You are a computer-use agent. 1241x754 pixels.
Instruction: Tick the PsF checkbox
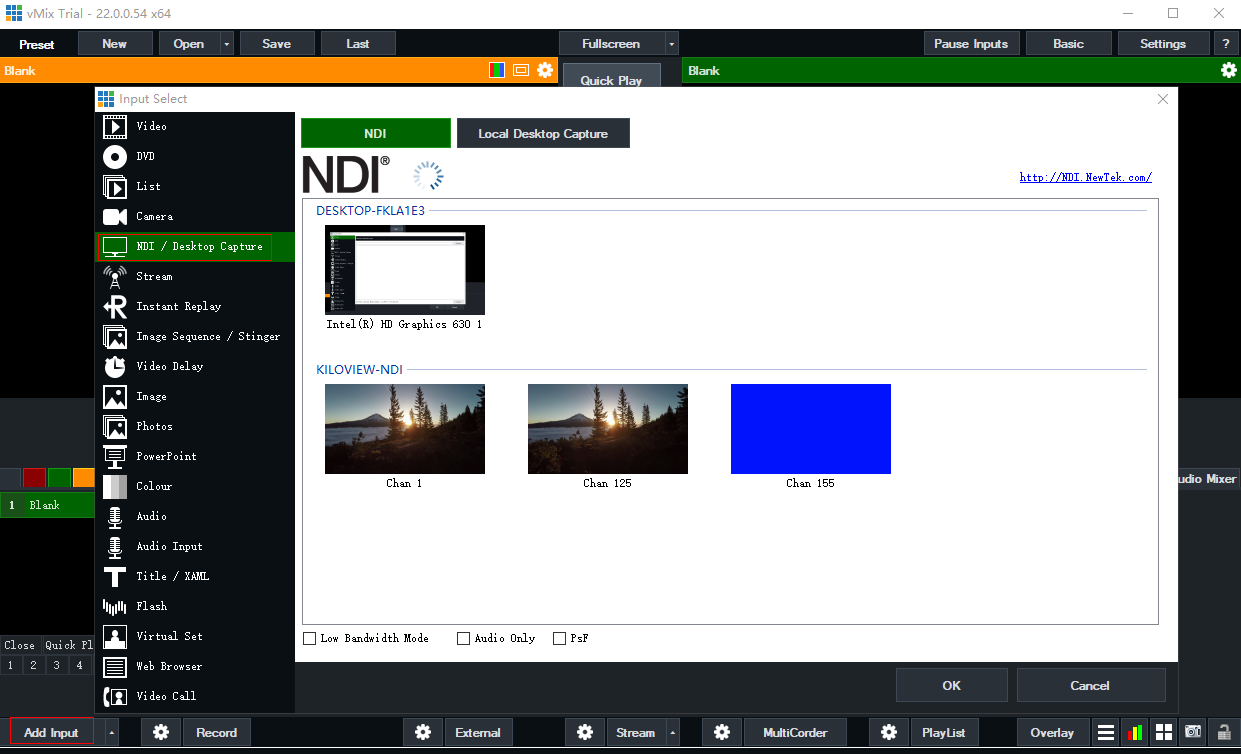559,638
